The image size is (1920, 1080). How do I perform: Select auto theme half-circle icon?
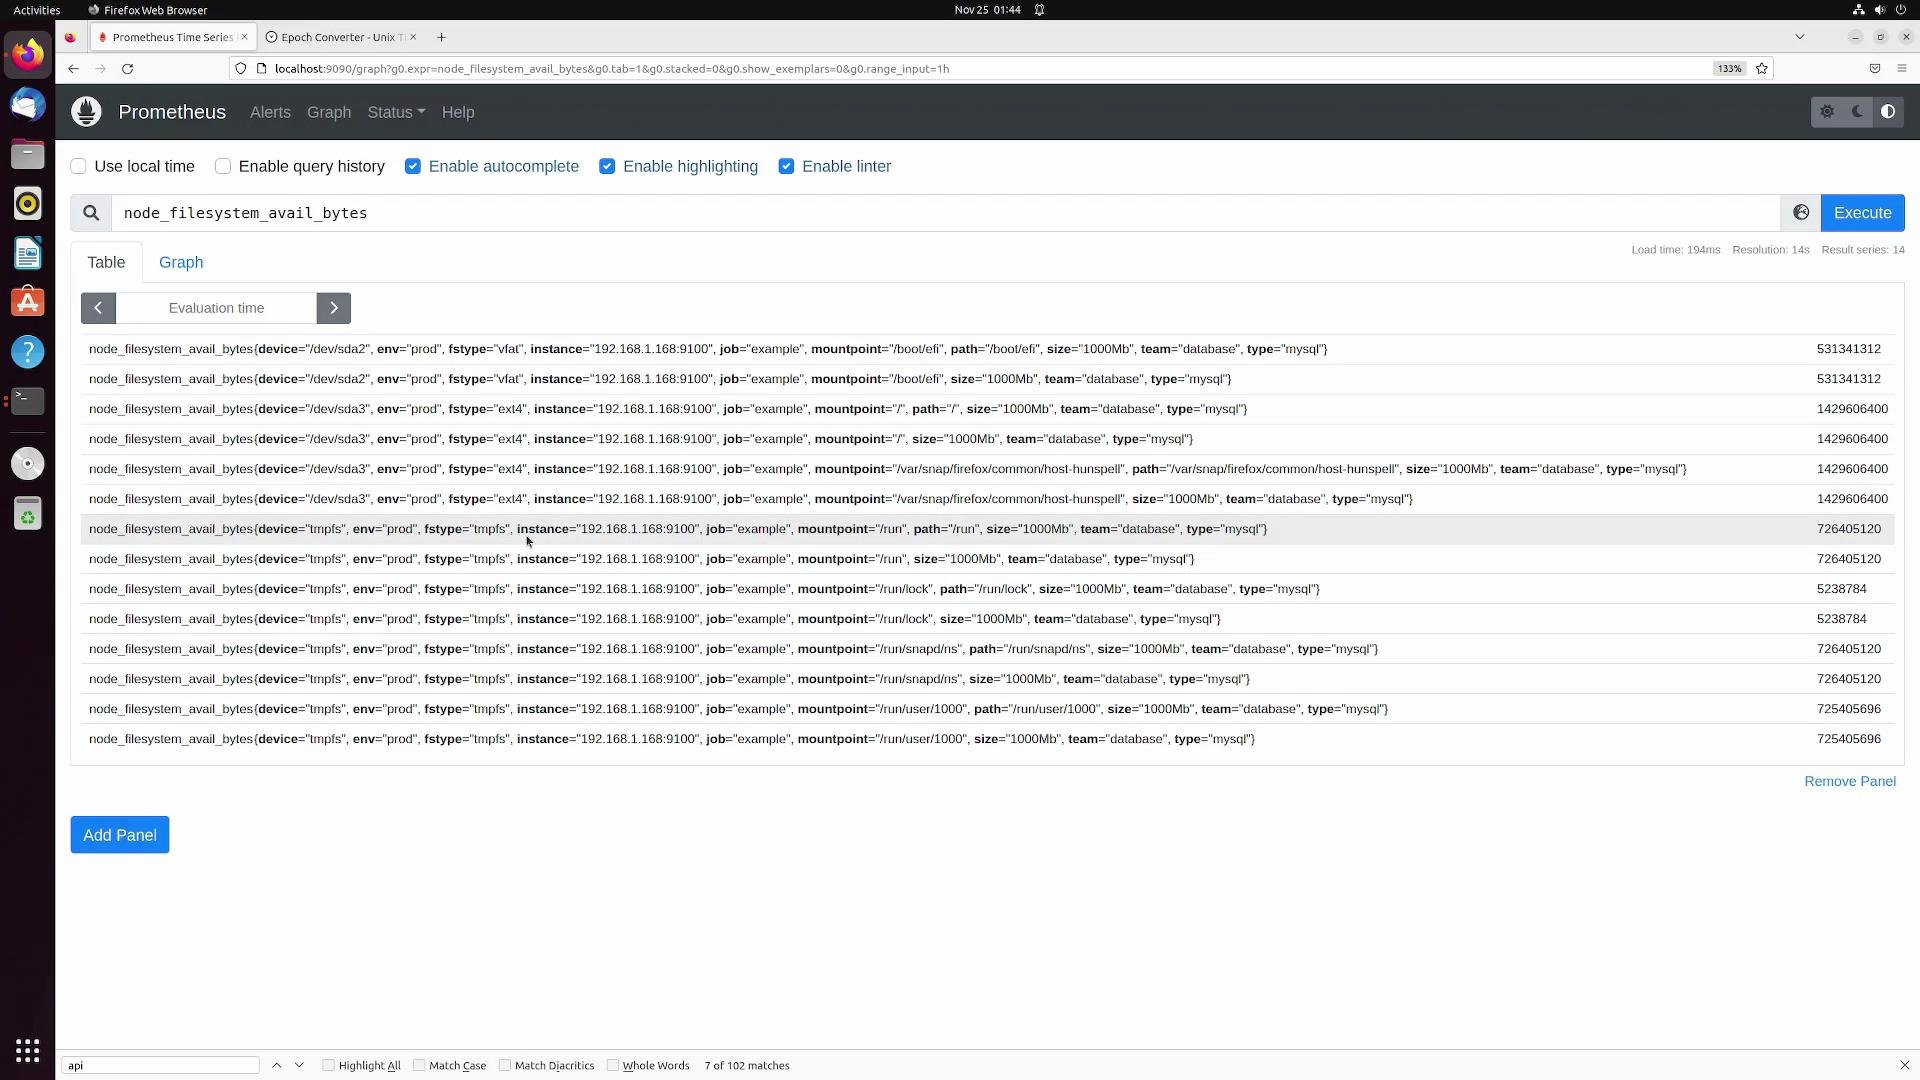pos(1888,112)
